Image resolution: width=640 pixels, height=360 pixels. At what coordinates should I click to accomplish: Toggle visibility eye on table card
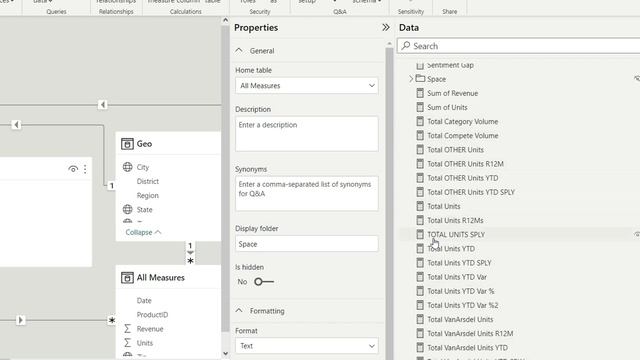(73, 169)
